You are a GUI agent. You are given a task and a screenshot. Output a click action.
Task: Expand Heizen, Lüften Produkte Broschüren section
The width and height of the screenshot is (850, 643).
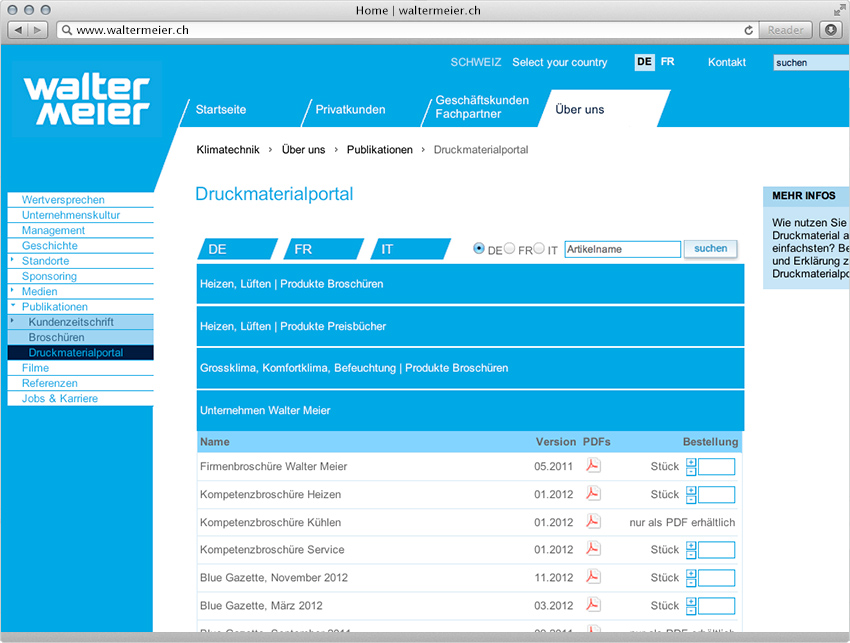(x=470, y=284)
